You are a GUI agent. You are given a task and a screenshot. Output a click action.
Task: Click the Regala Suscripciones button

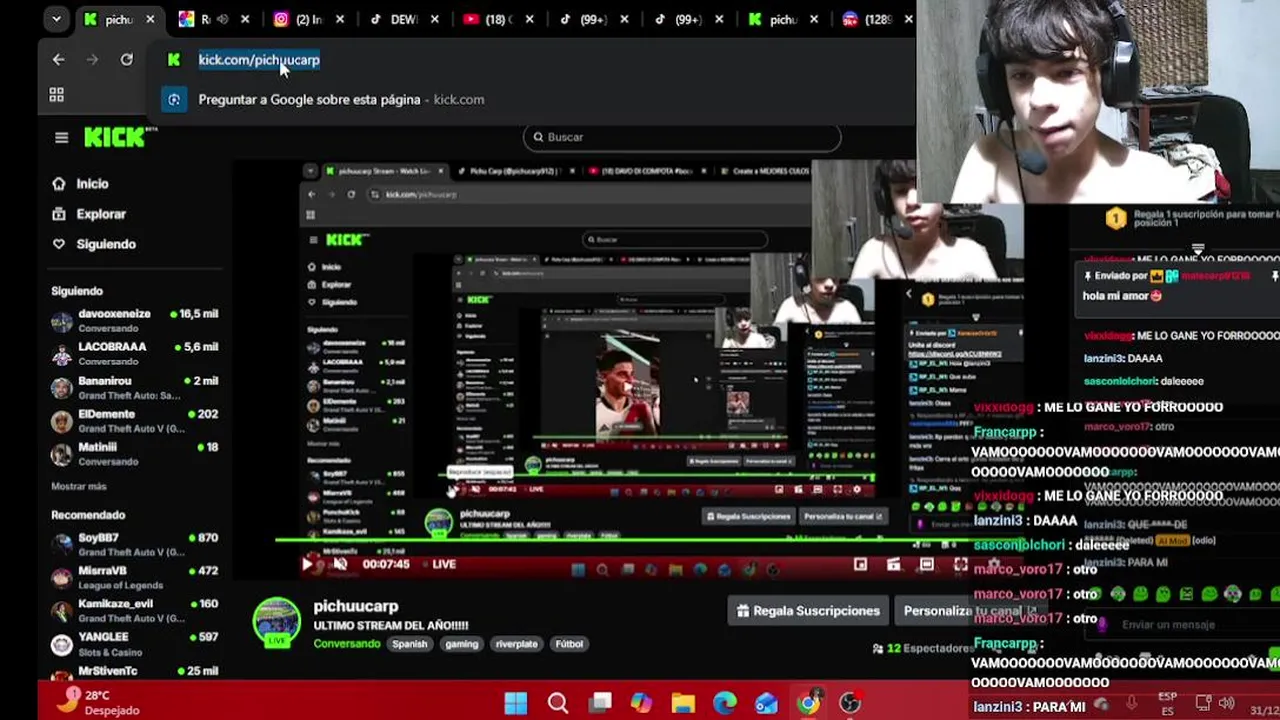click(x=808, y=611)
